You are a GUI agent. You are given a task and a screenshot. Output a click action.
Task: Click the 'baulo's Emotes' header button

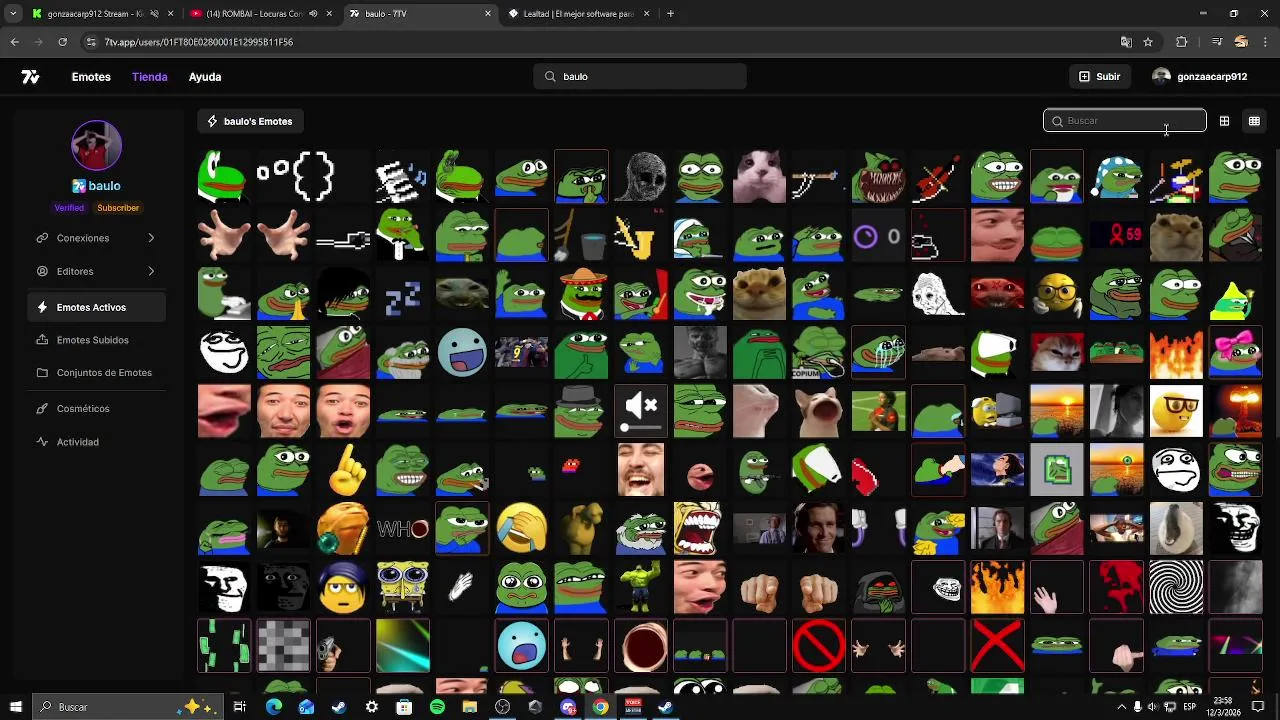(x=250, y=121)
